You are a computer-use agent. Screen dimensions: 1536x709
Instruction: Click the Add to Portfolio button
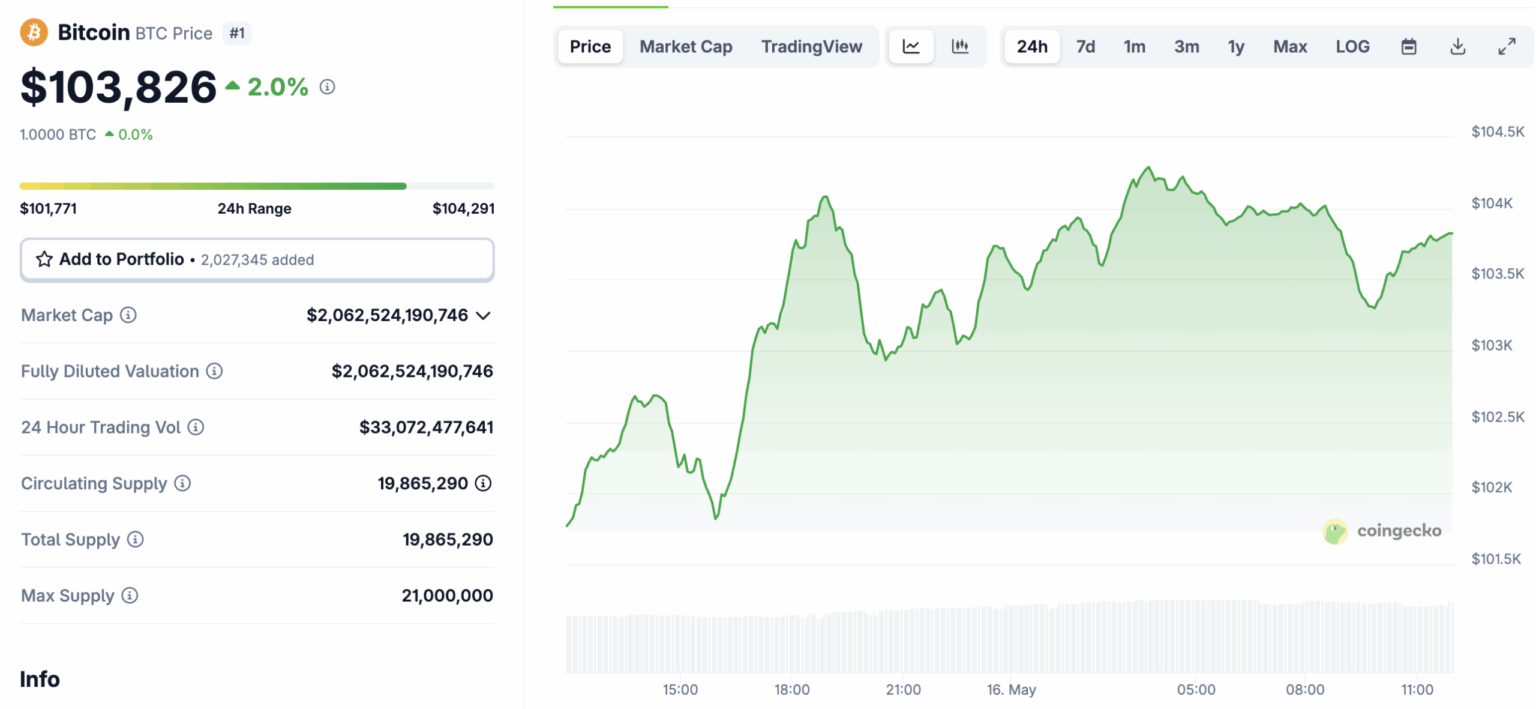[257, 258]
